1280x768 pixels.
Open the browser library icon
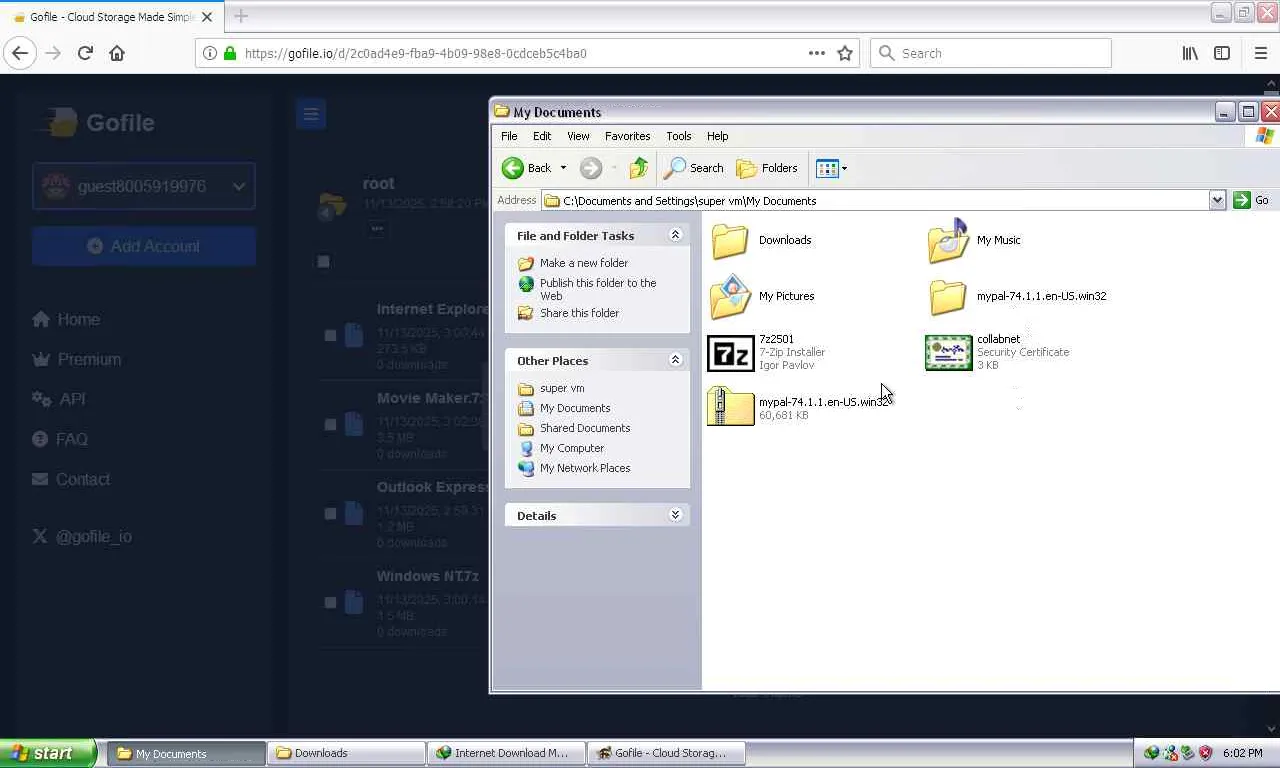pos(1190,53)
